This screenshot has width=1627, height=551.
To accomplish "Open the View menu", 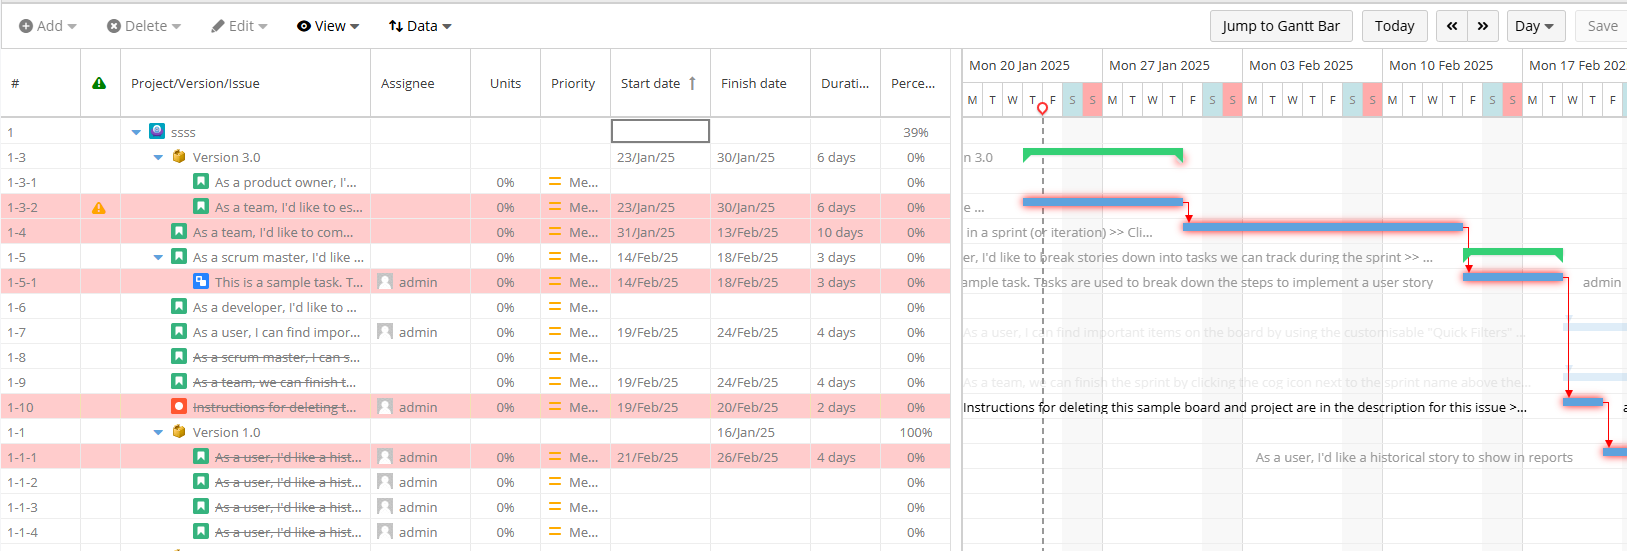I will click(328, 26).
